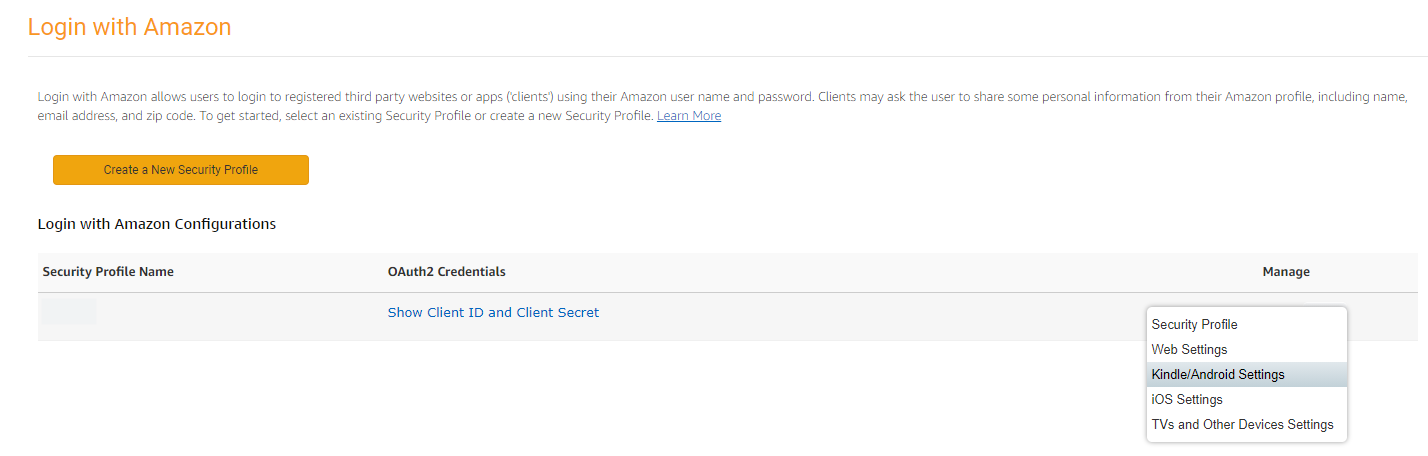Click the Security Profile Name column header

(x=108, y=272)
